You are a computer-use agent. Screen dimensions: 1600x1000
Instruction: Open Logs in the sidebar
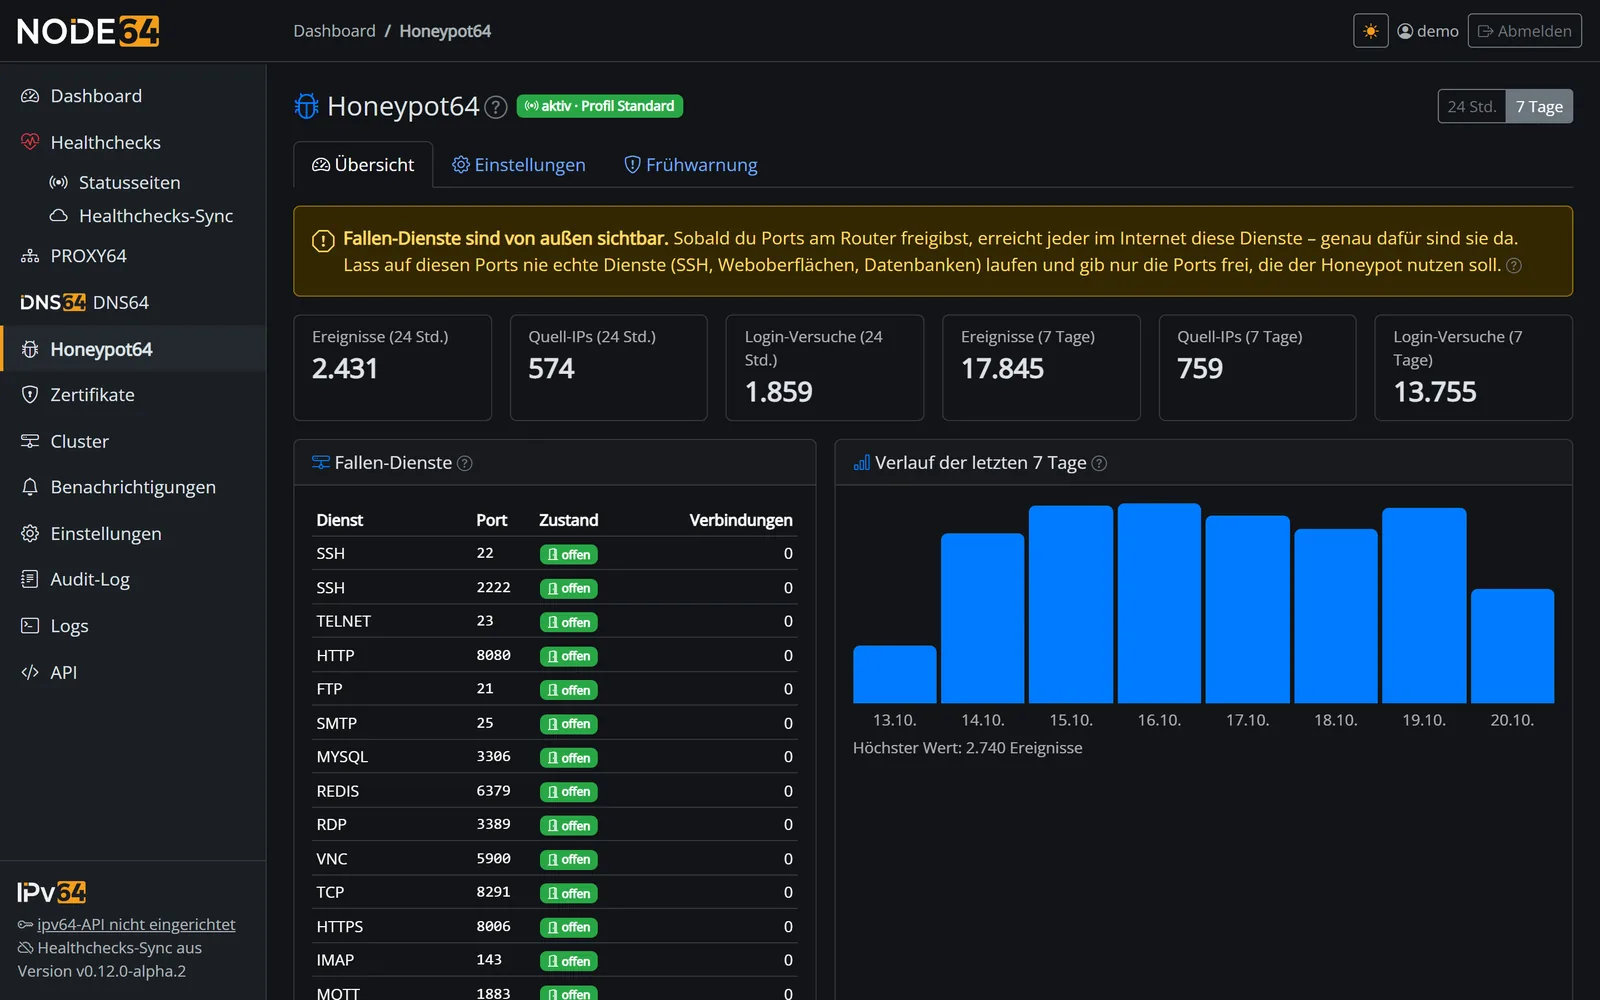133,626
